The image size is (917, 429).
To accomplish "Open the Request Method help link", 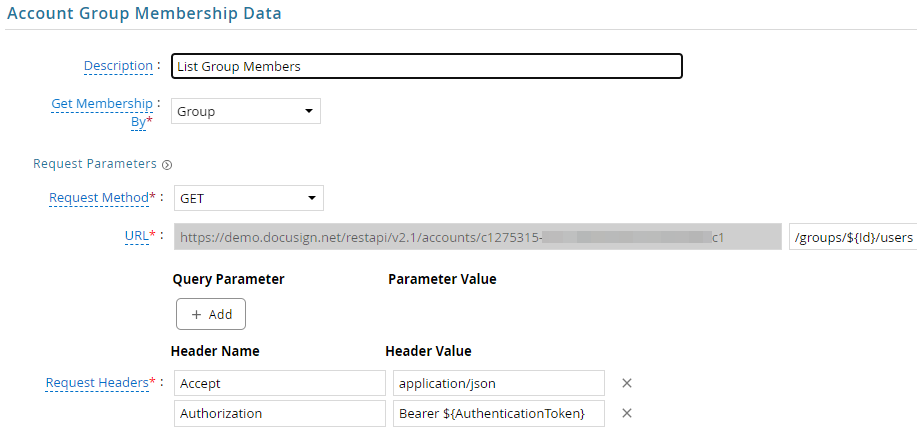I will tap(99, 198).
